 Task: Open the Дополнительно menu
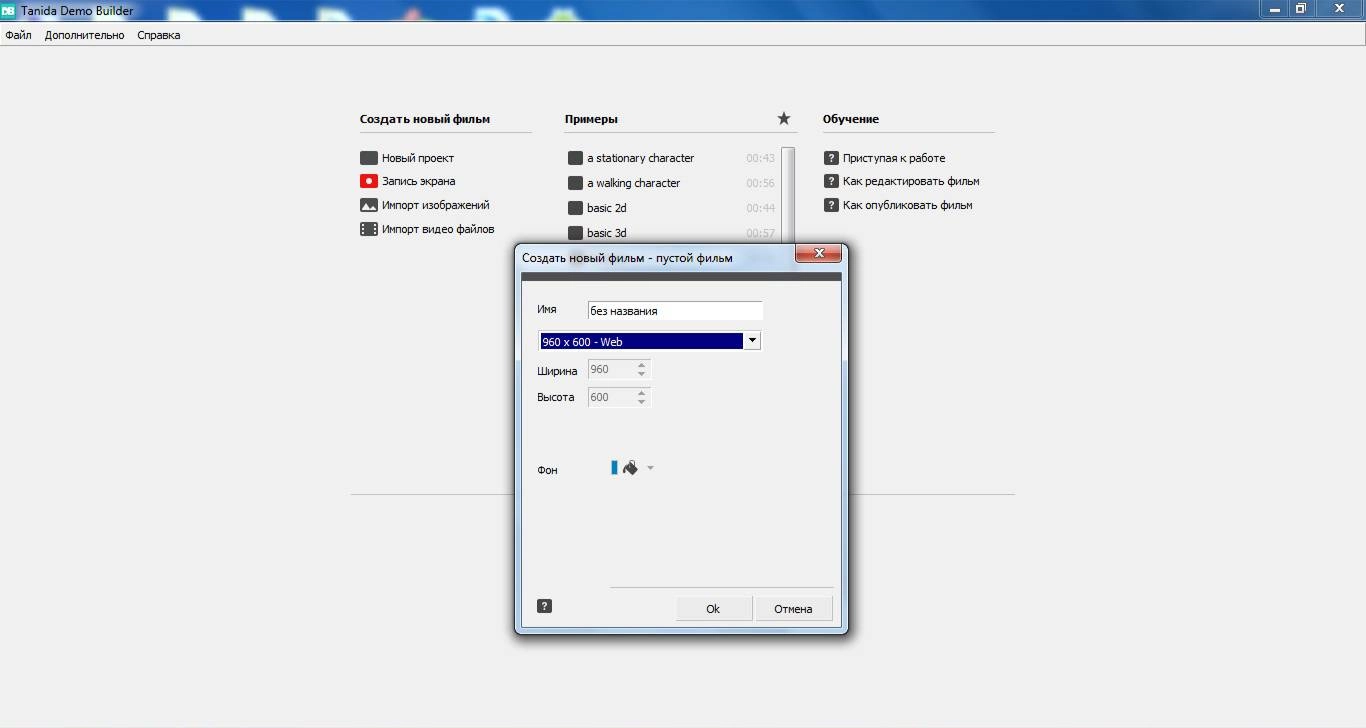(x=84, y=35)
